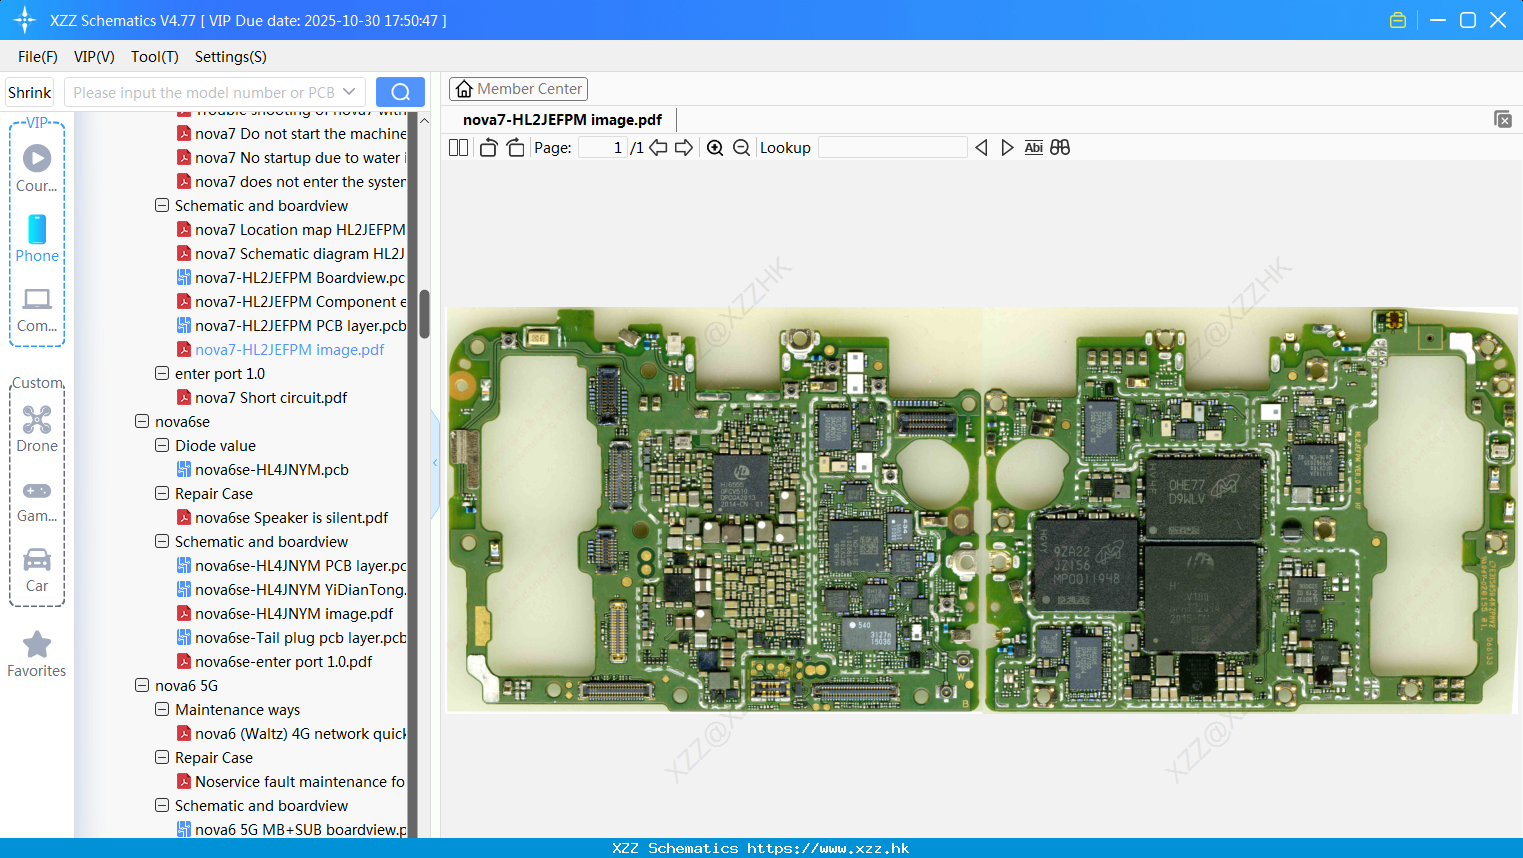This screenshot has width=1523, height=858.
Task: Rotate page counterclockwise
Action: 488,148
